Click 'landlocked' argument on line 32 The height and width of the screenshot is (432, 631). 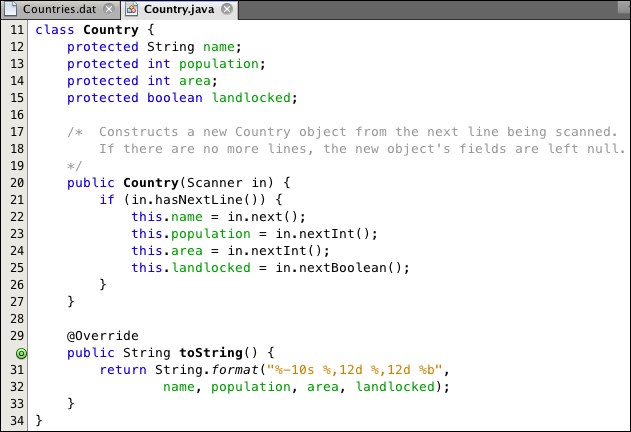[395, 387]
